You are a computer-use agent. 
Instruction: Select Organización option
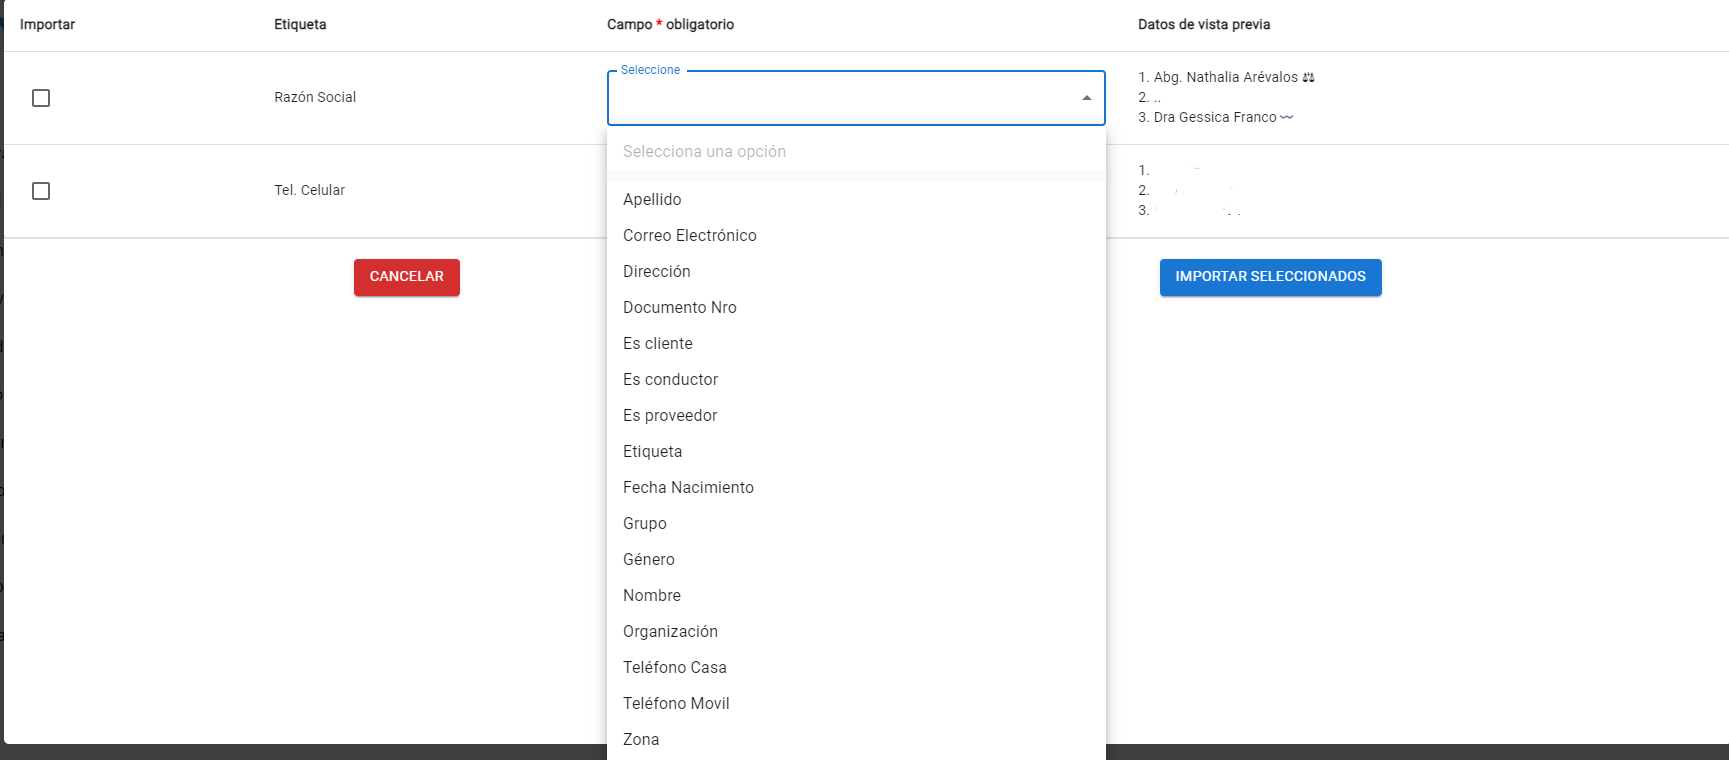pos(856,632)
